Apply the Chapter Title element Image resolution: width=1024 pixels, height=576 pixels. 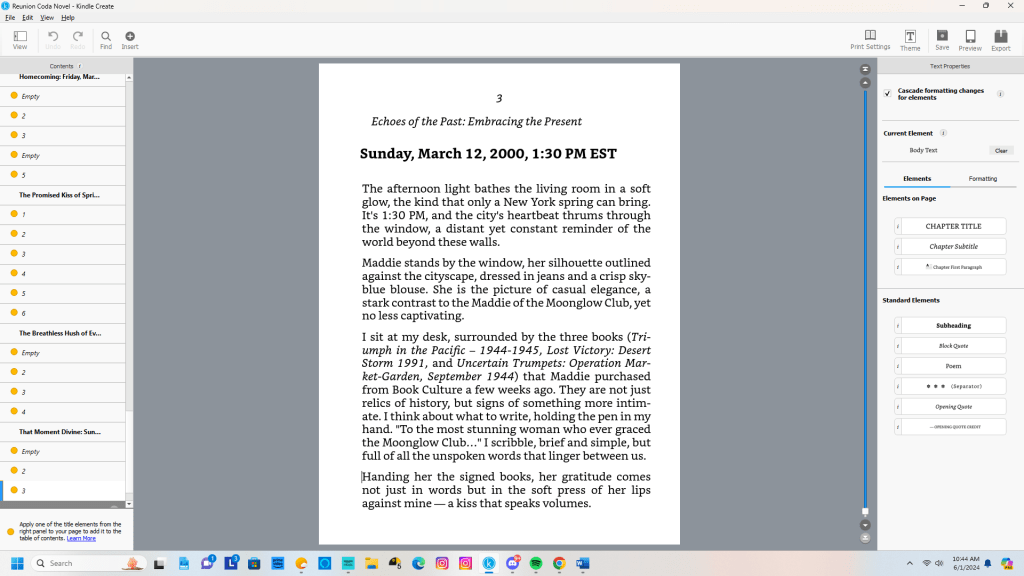point(953,227)
